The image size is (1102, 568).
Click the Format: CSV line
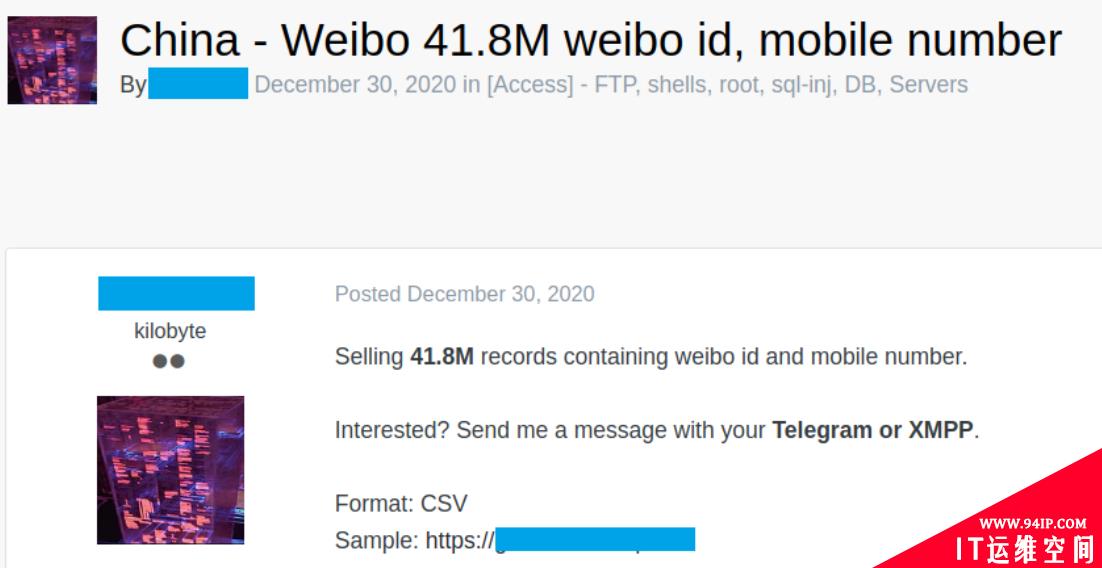pos(401,503)
